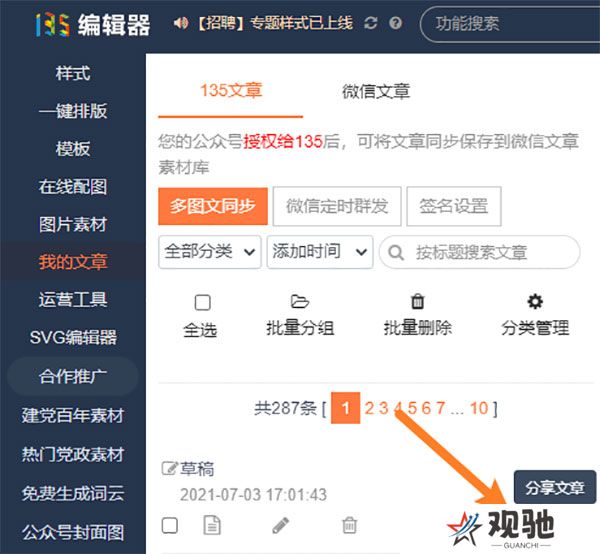Open 免费生成词云 in the sidebar
This screenshot has width=600, height=554.
(73, 493)
